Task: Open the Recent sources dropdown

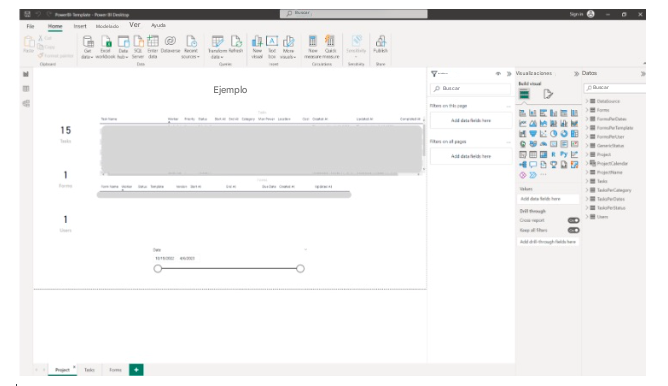Action: [191, 46]
